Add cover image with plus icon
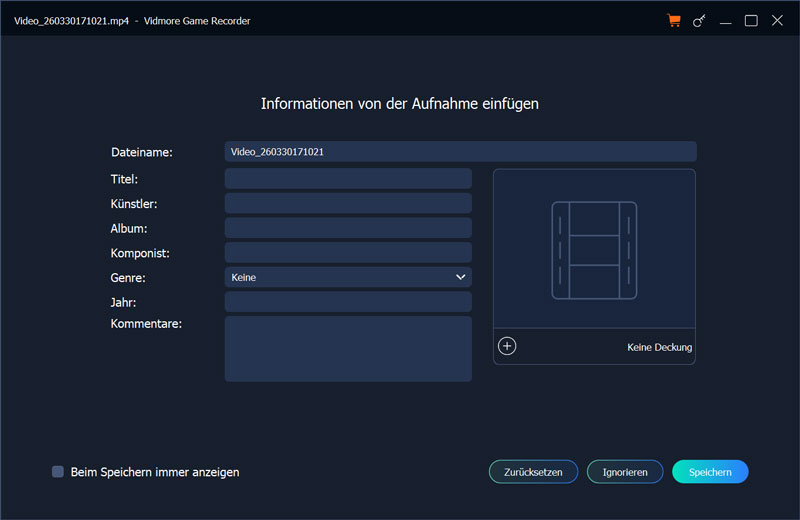 507,346
